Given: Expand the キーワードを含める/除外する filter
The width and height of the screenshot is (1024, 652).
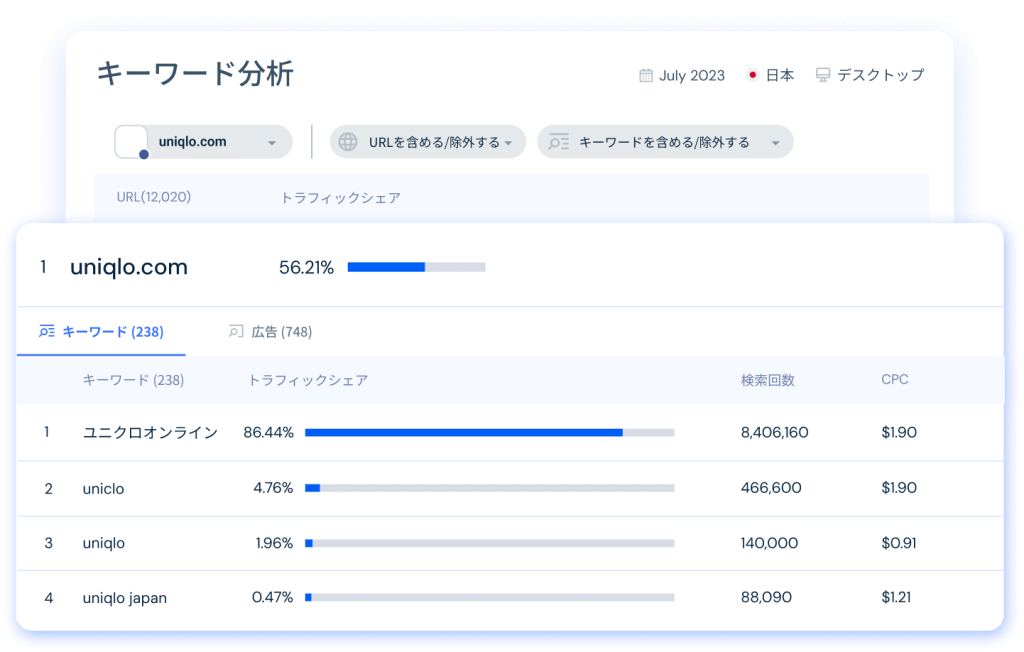Looking at the screenshot, I should (x=774, y=143).
